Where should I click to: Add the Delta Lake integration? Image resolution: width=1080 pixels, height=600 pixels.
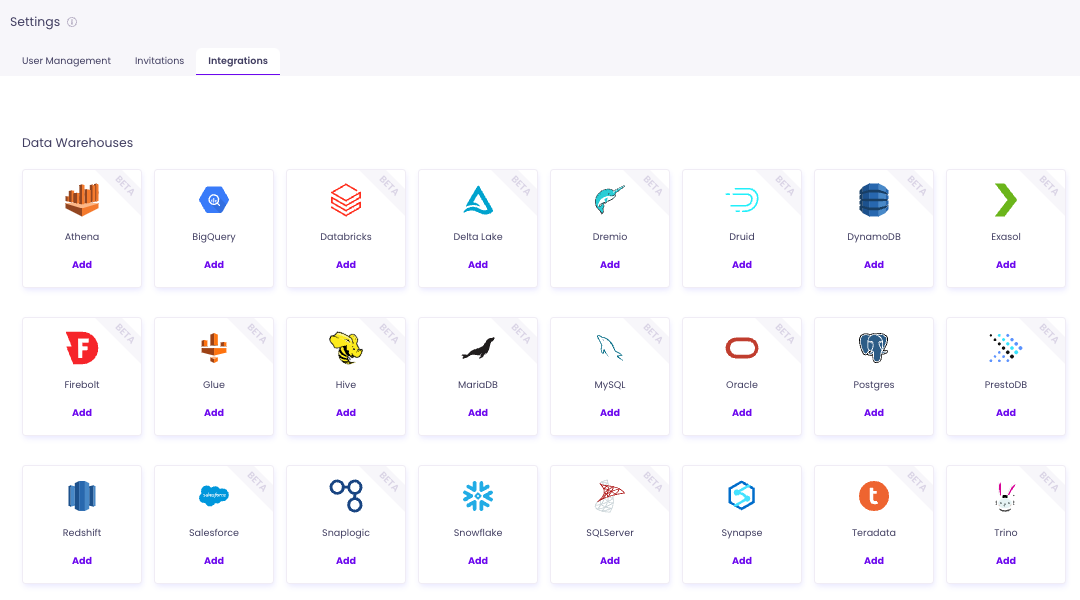tap(478, 265)
